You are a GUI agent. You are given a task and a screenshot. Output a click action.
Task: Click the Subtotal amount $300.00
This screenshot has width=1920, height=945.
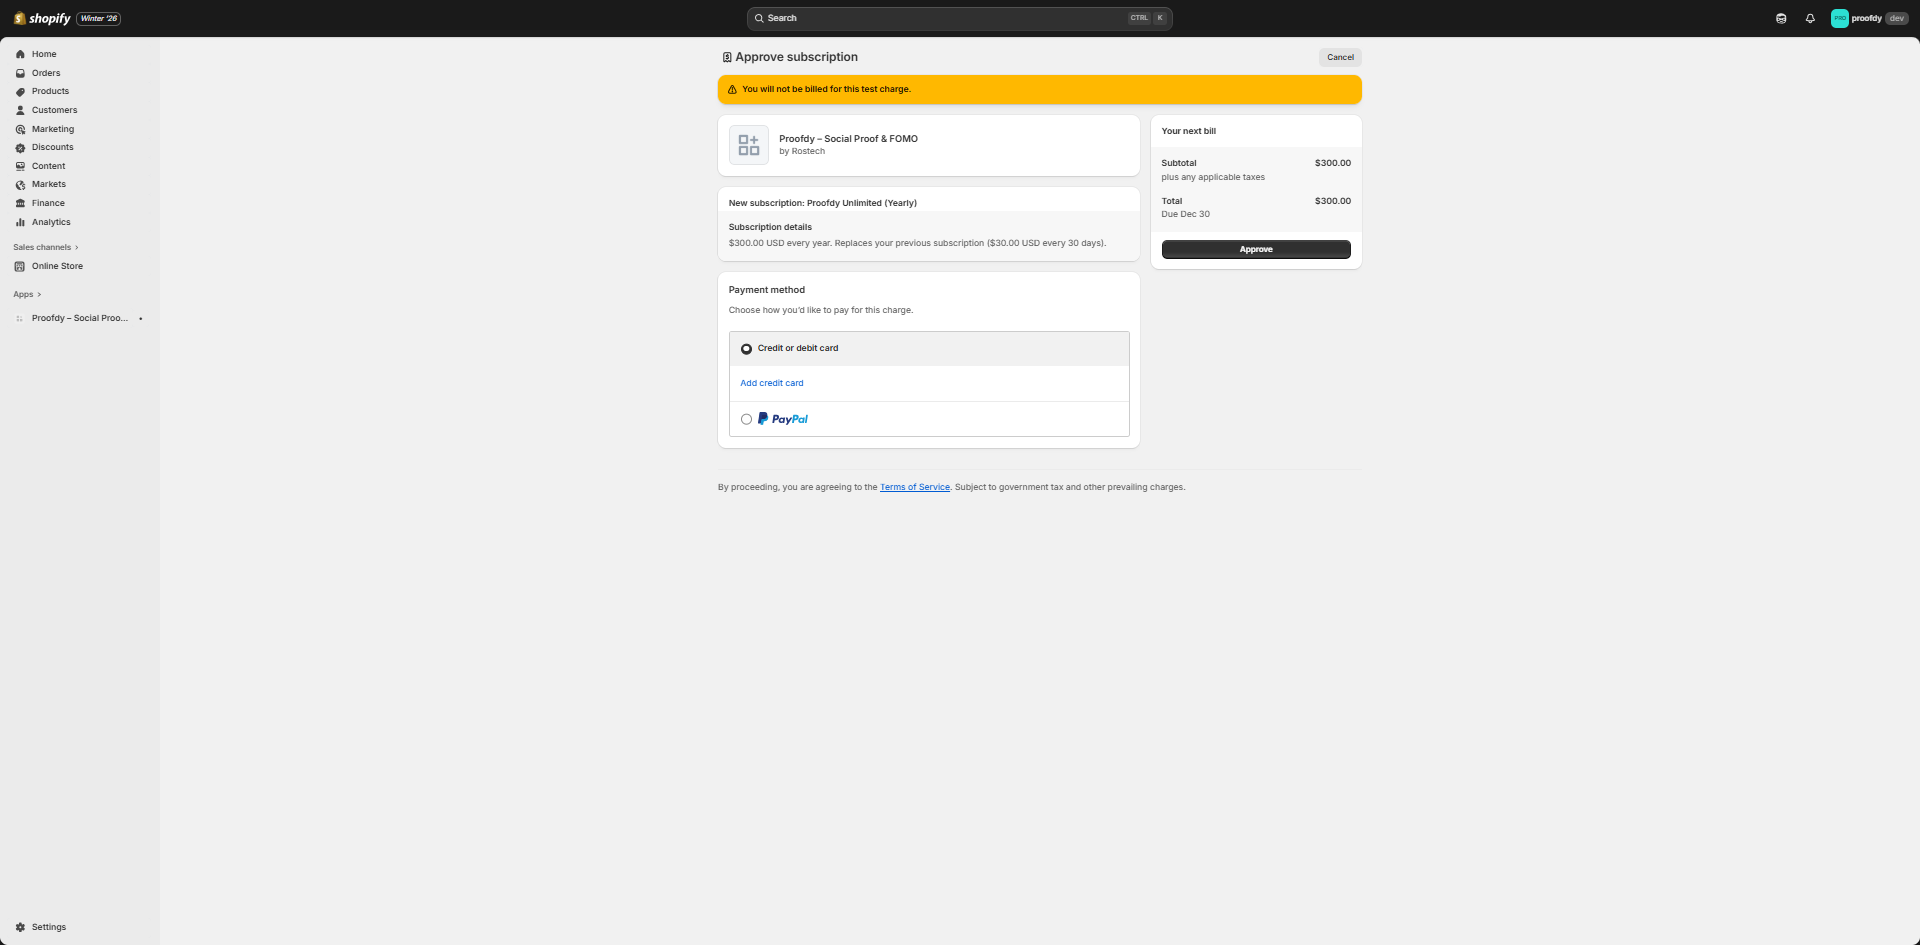(1333, 163)
